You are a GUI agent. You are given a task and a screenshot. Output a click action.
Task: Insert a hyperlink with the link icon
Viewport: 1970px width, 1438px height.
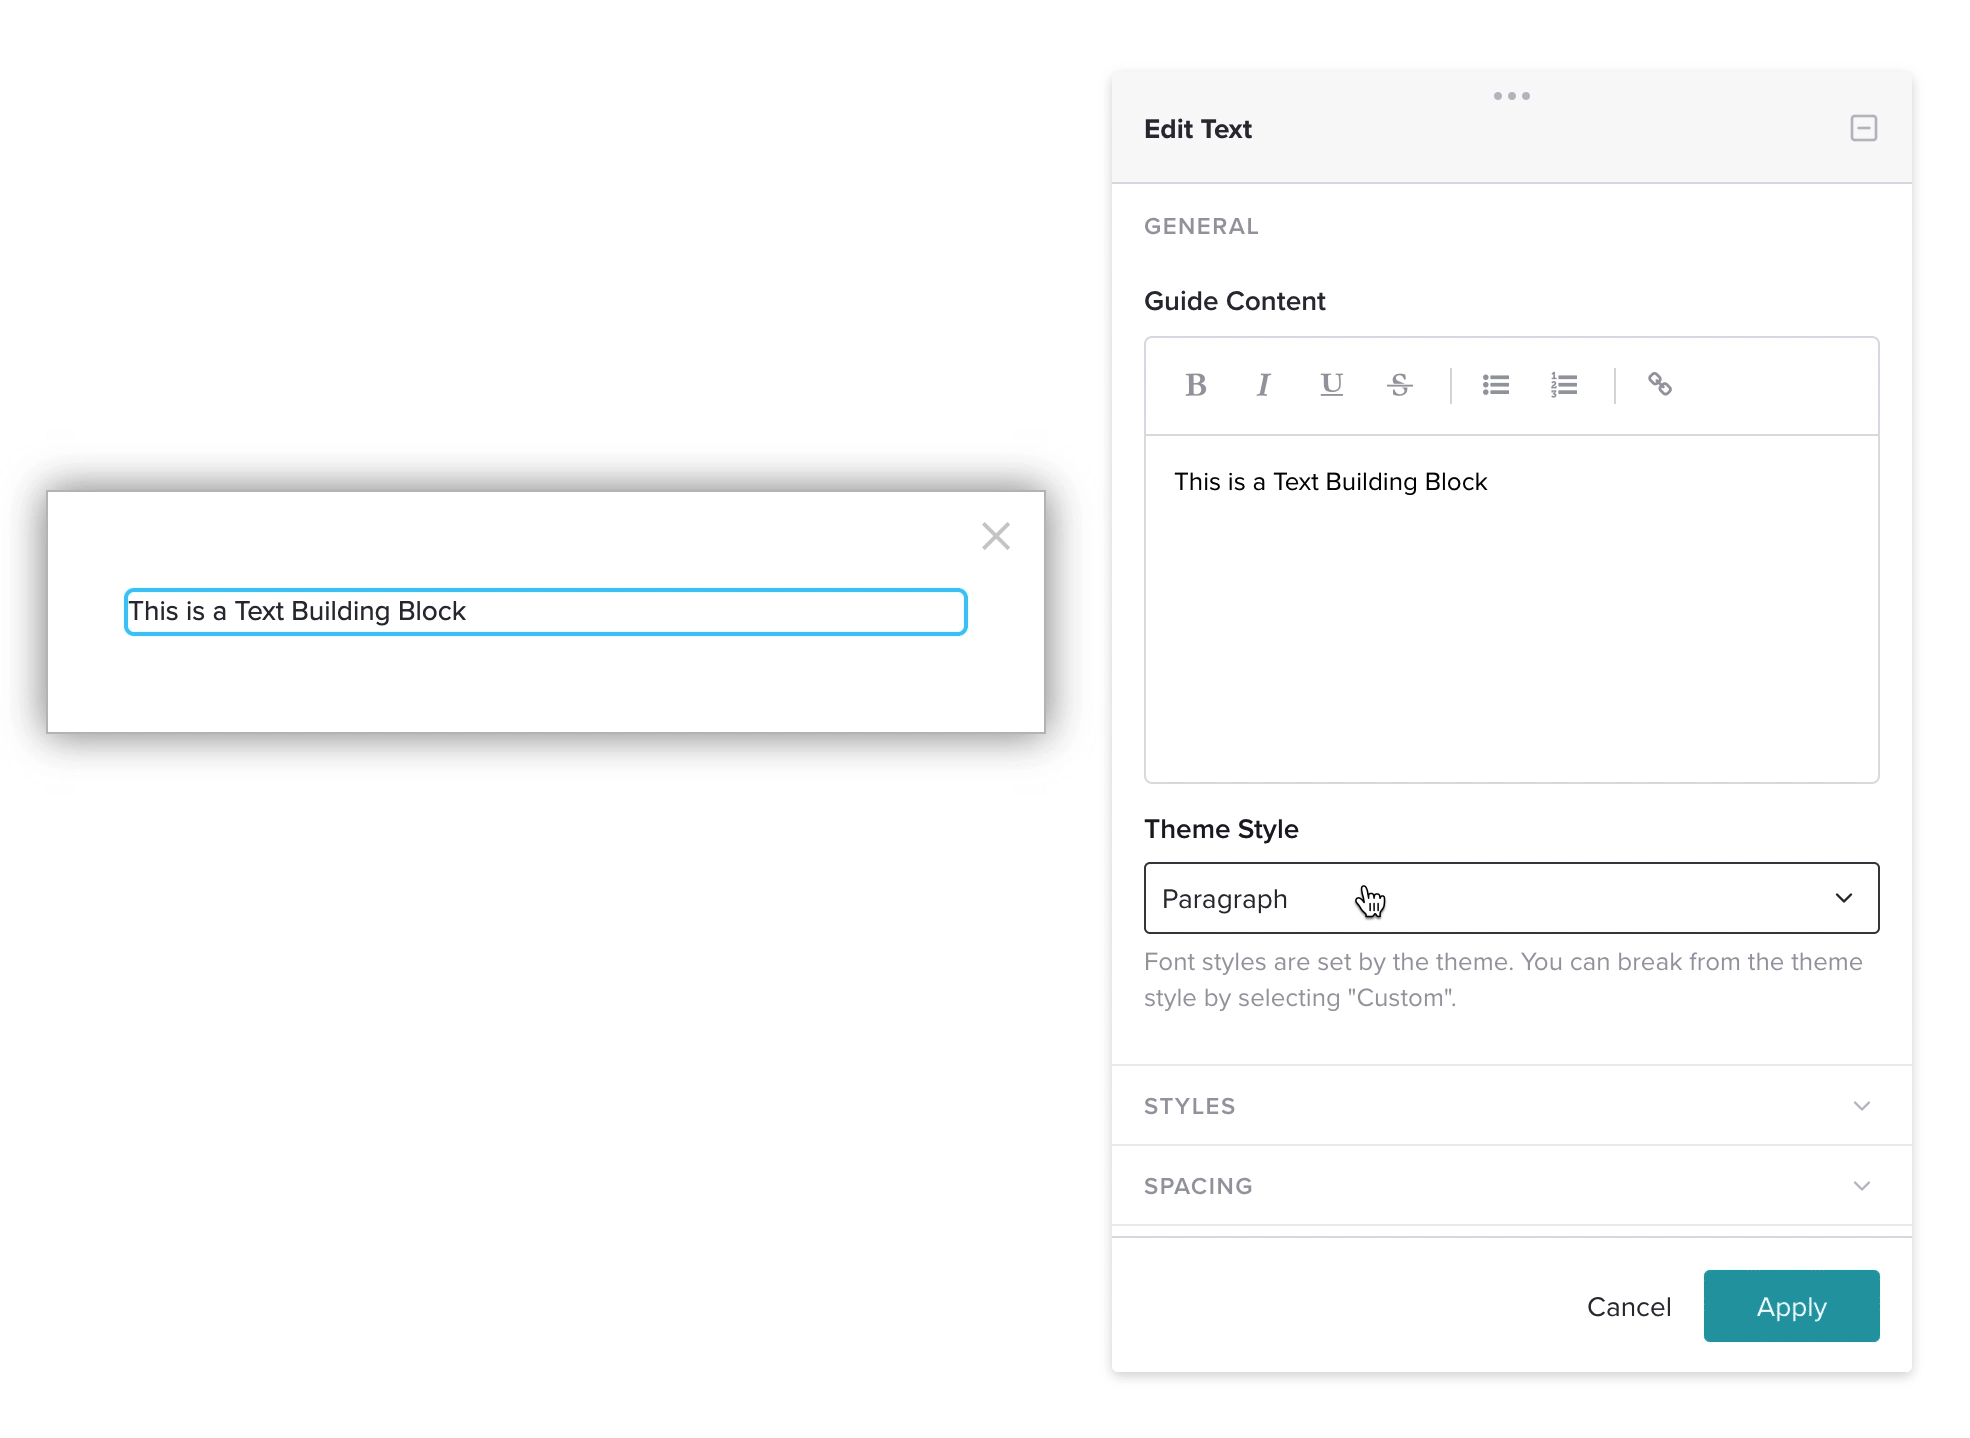click(x=1660, y=385)
